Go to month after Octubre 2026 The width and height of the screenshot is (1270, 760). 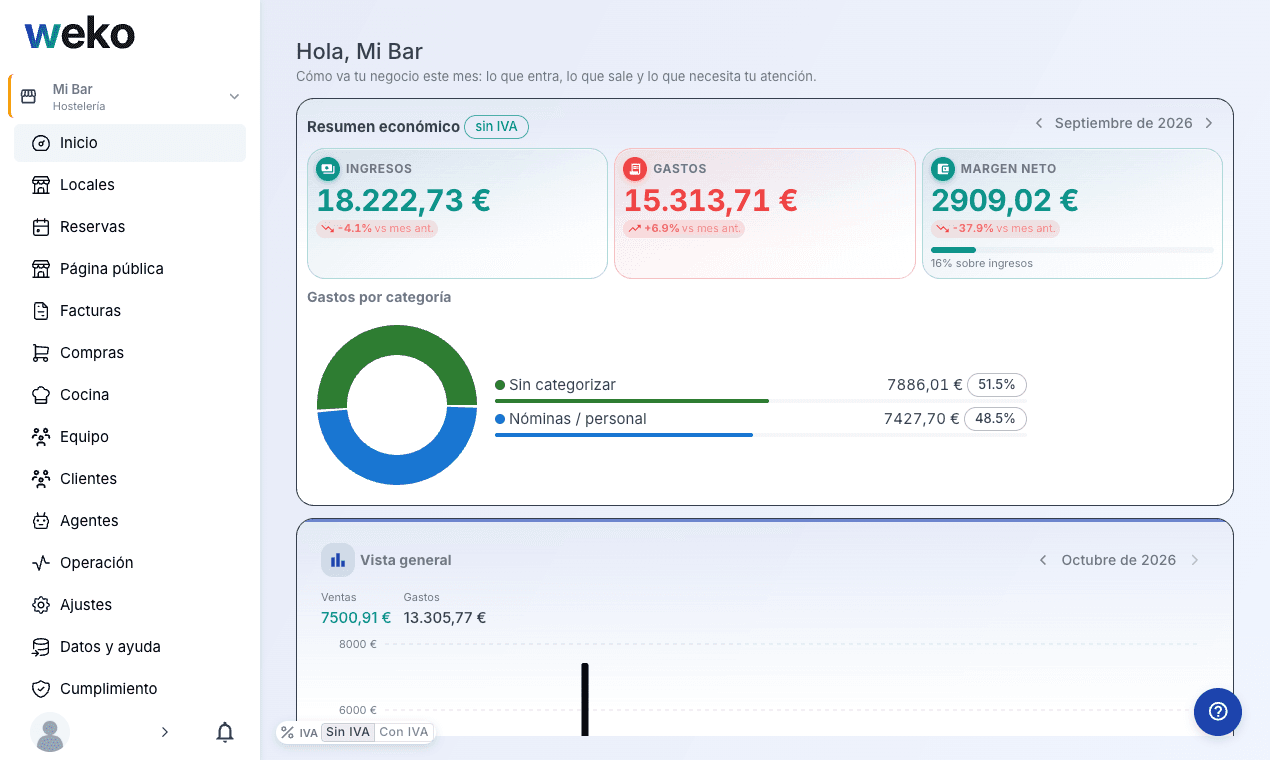click(x=1195, y=560)
